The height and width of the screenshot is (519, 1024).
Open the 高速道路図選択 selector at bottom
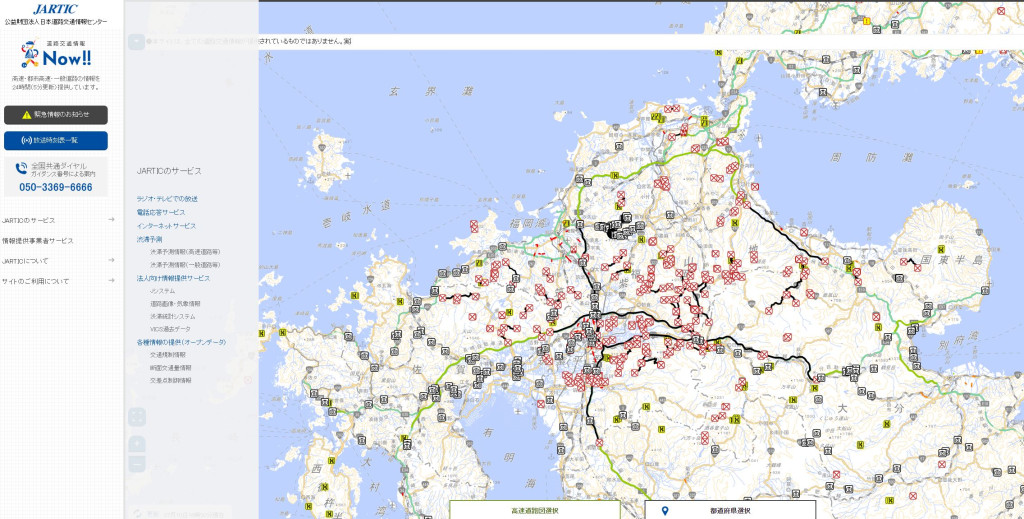click(534, 510)
